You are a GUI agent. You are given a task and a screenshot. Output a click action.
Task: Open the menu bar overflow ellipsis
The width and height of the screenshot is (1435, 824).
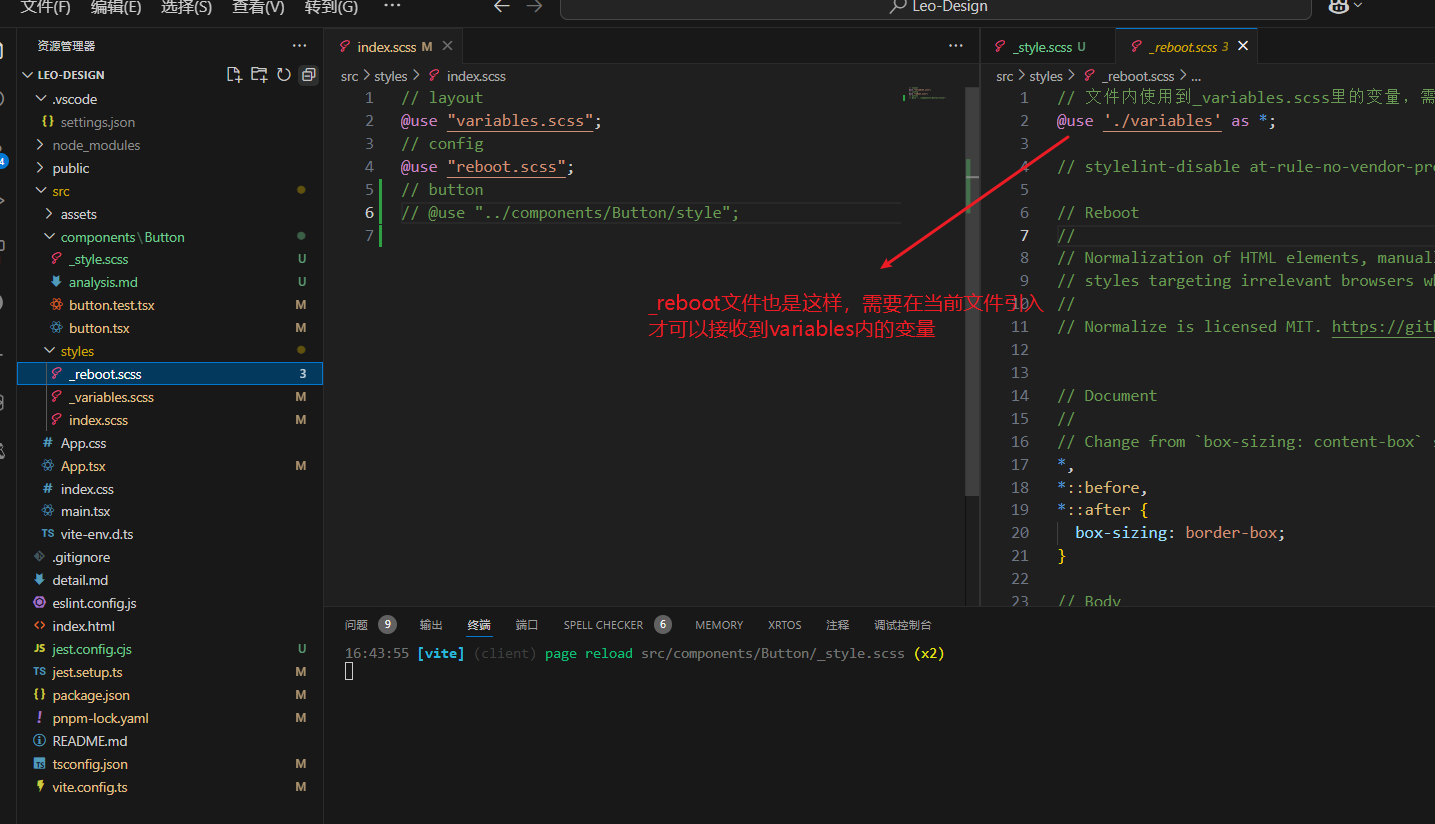pos(392,6)
